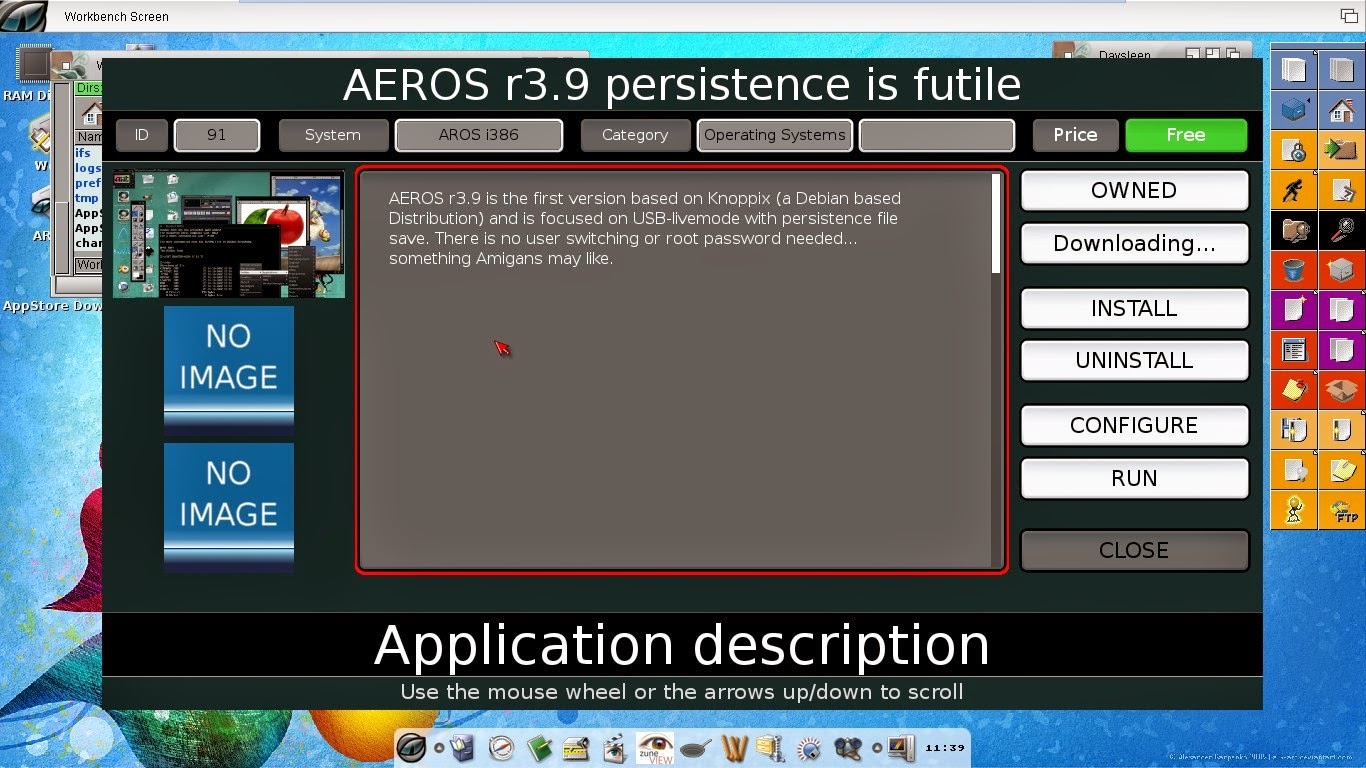Click the grey box with sparkle icon
1366x768 pixels.
click(x=1342, y=270)
